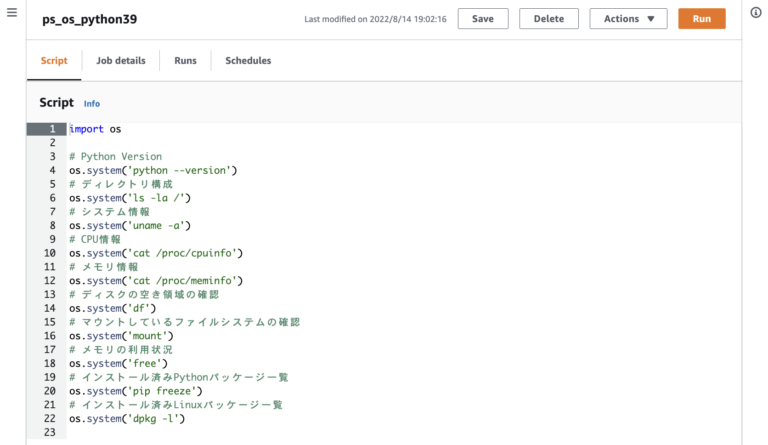Open the hamburger navigation menu
This screenshot has height=445, width=768.
coord(12,12)
